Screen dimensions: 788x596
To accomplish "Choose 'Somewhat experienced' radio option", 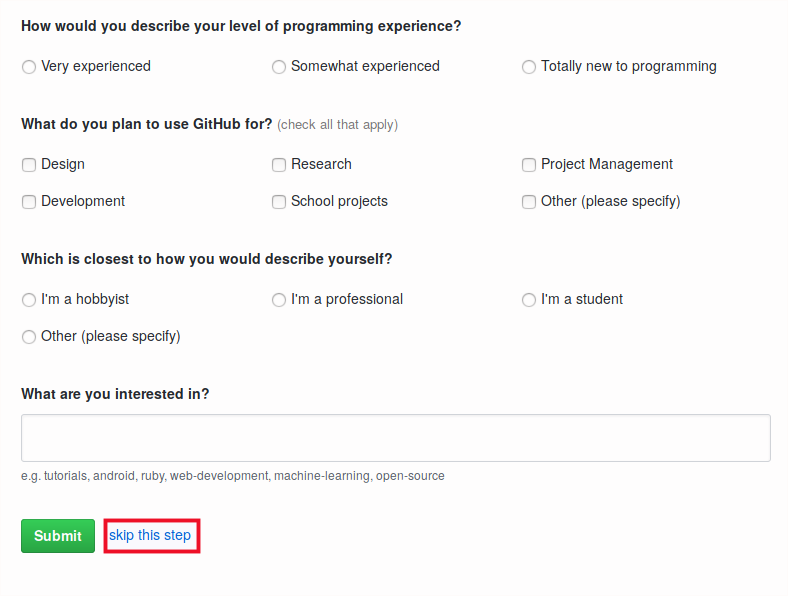I will (279, 67).
